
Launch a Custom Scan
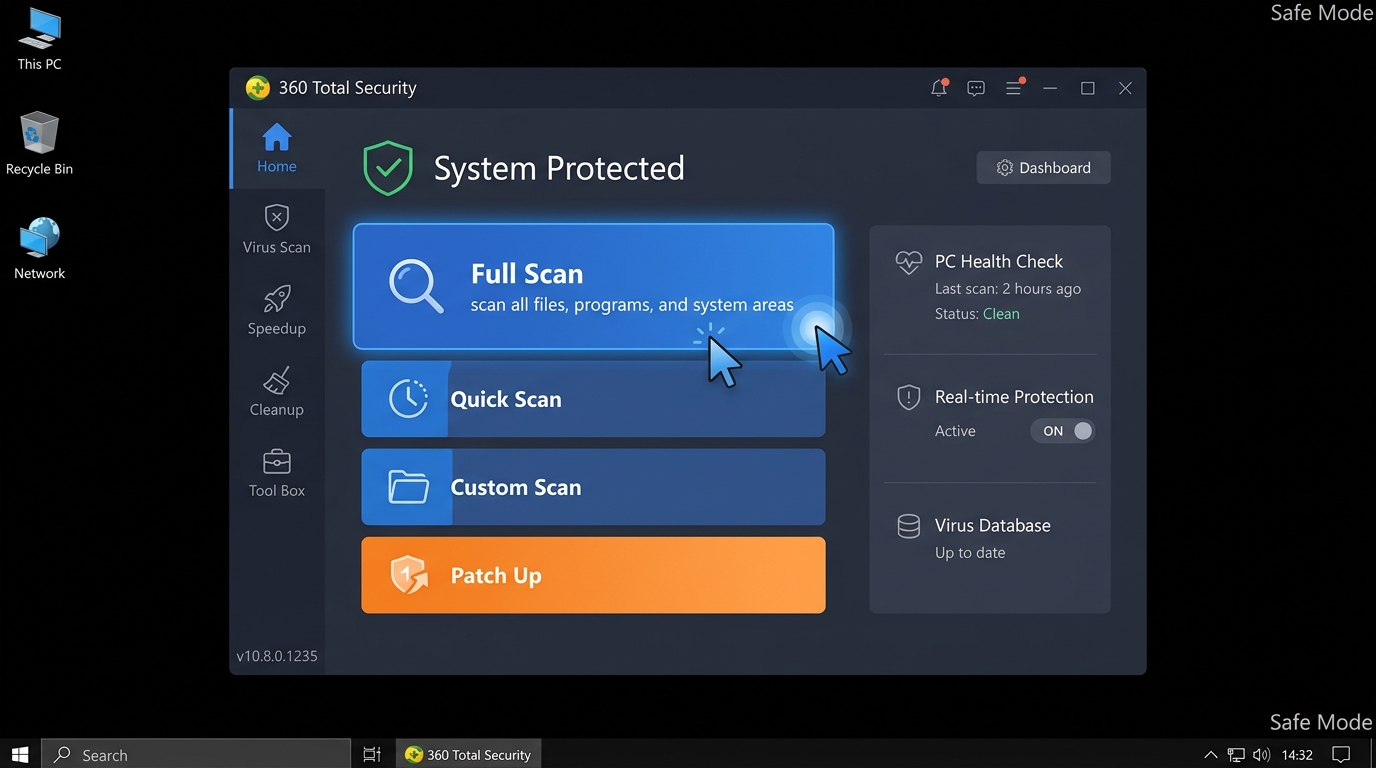pyautogui.click(x=593, y=487)
